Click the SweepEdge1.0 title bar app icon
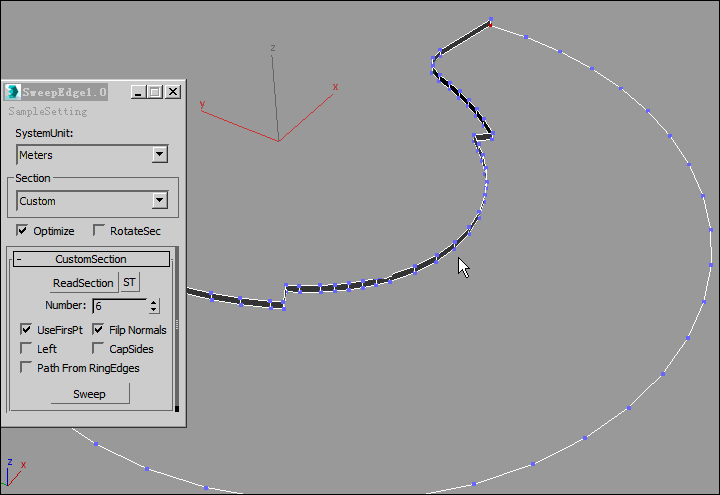 pyautogui.click(x=12, y=92)
